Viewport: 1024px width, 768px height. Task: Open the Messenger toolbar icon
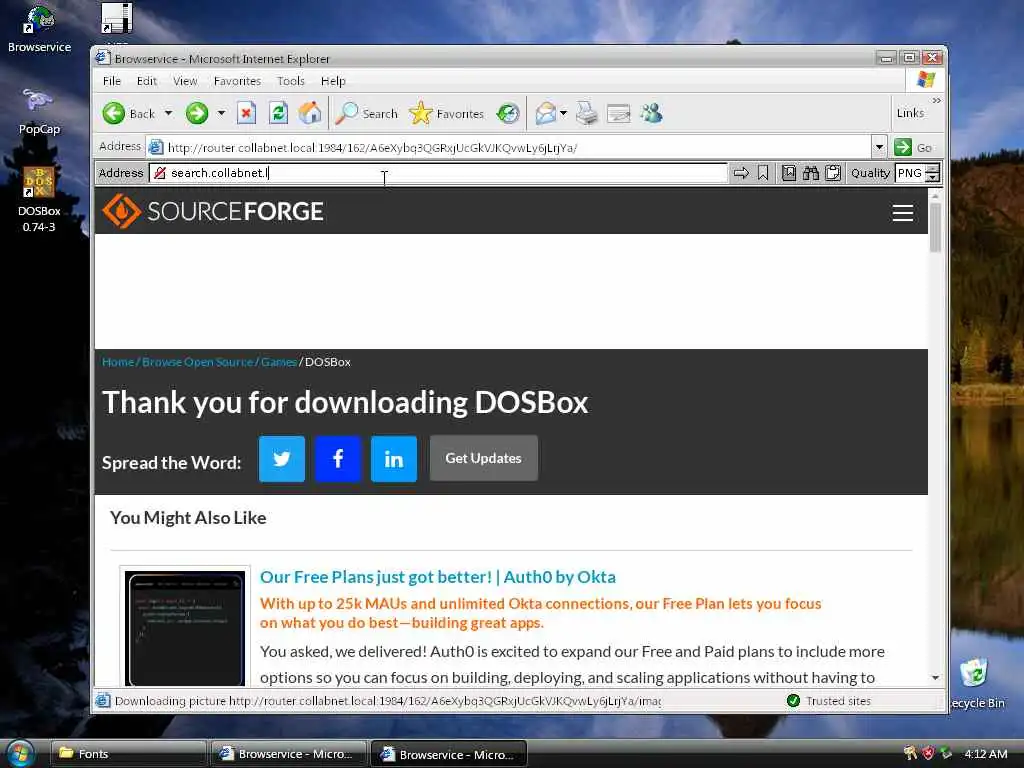(651, 114)
